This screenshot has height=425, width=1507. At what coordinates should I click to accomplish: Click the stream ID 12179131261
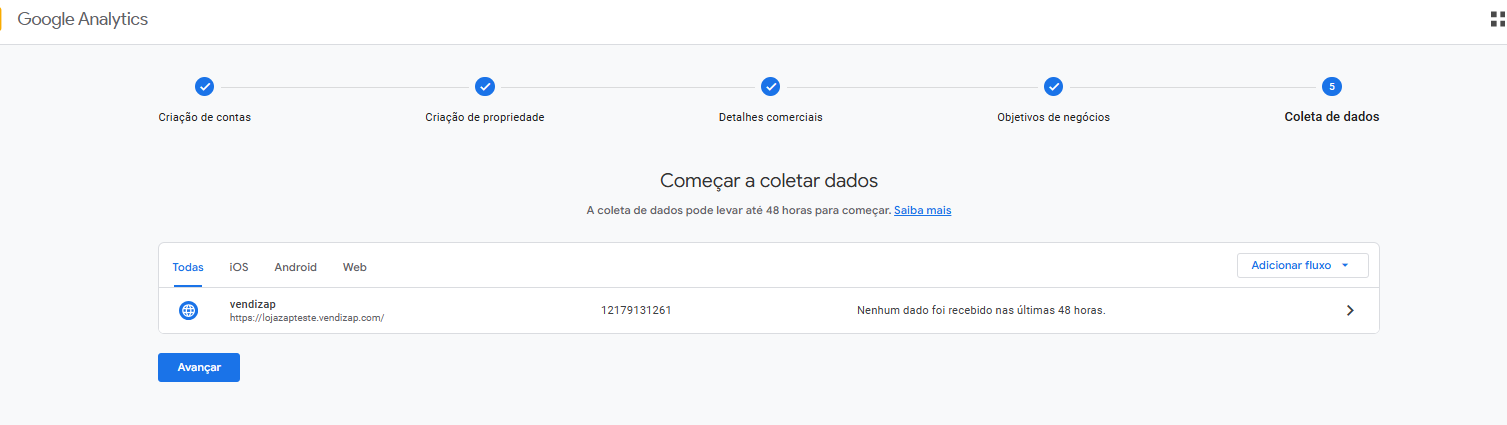click(x=636, y=310)
